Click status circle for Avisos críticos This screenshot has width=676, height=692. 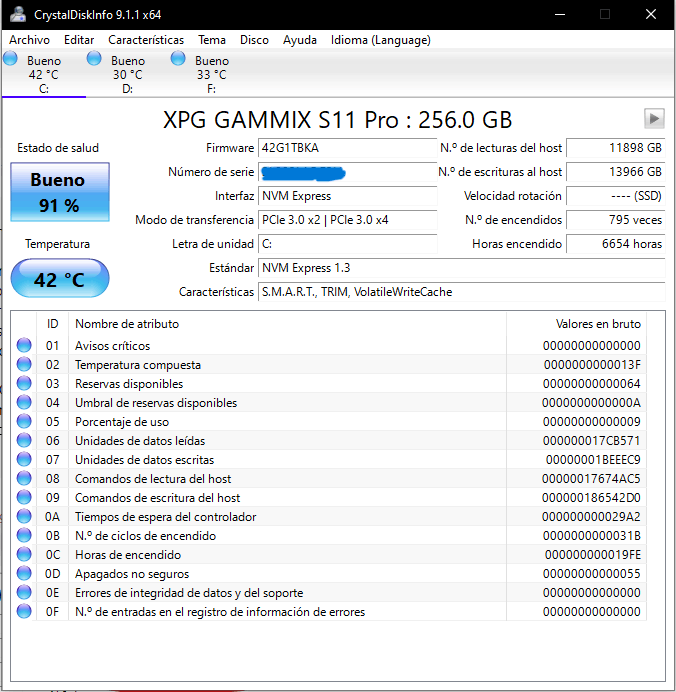coord(24,345)
